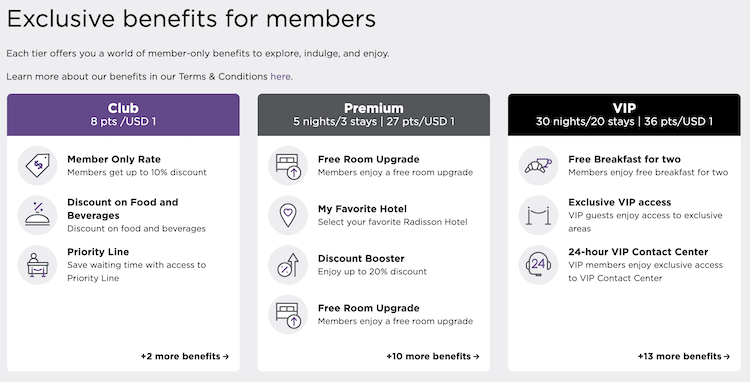Click 'Enjoy up to 20% discount' text
The image size is (750, 382).
click(x=372, y=272)
